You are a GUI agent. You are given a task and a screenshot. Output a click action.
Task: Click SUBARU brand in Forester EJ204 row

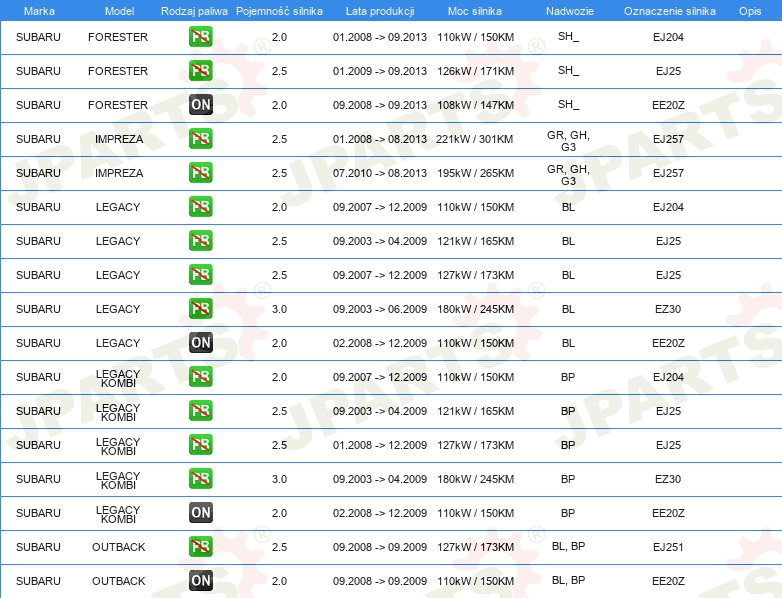pyautogui.click(x=38, y=37)
